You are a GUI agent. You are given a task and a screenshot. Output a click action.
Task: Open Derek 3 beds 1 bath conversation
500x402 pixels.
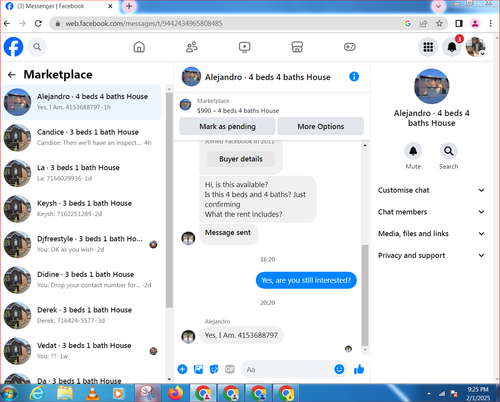click(x=81, y=315)
